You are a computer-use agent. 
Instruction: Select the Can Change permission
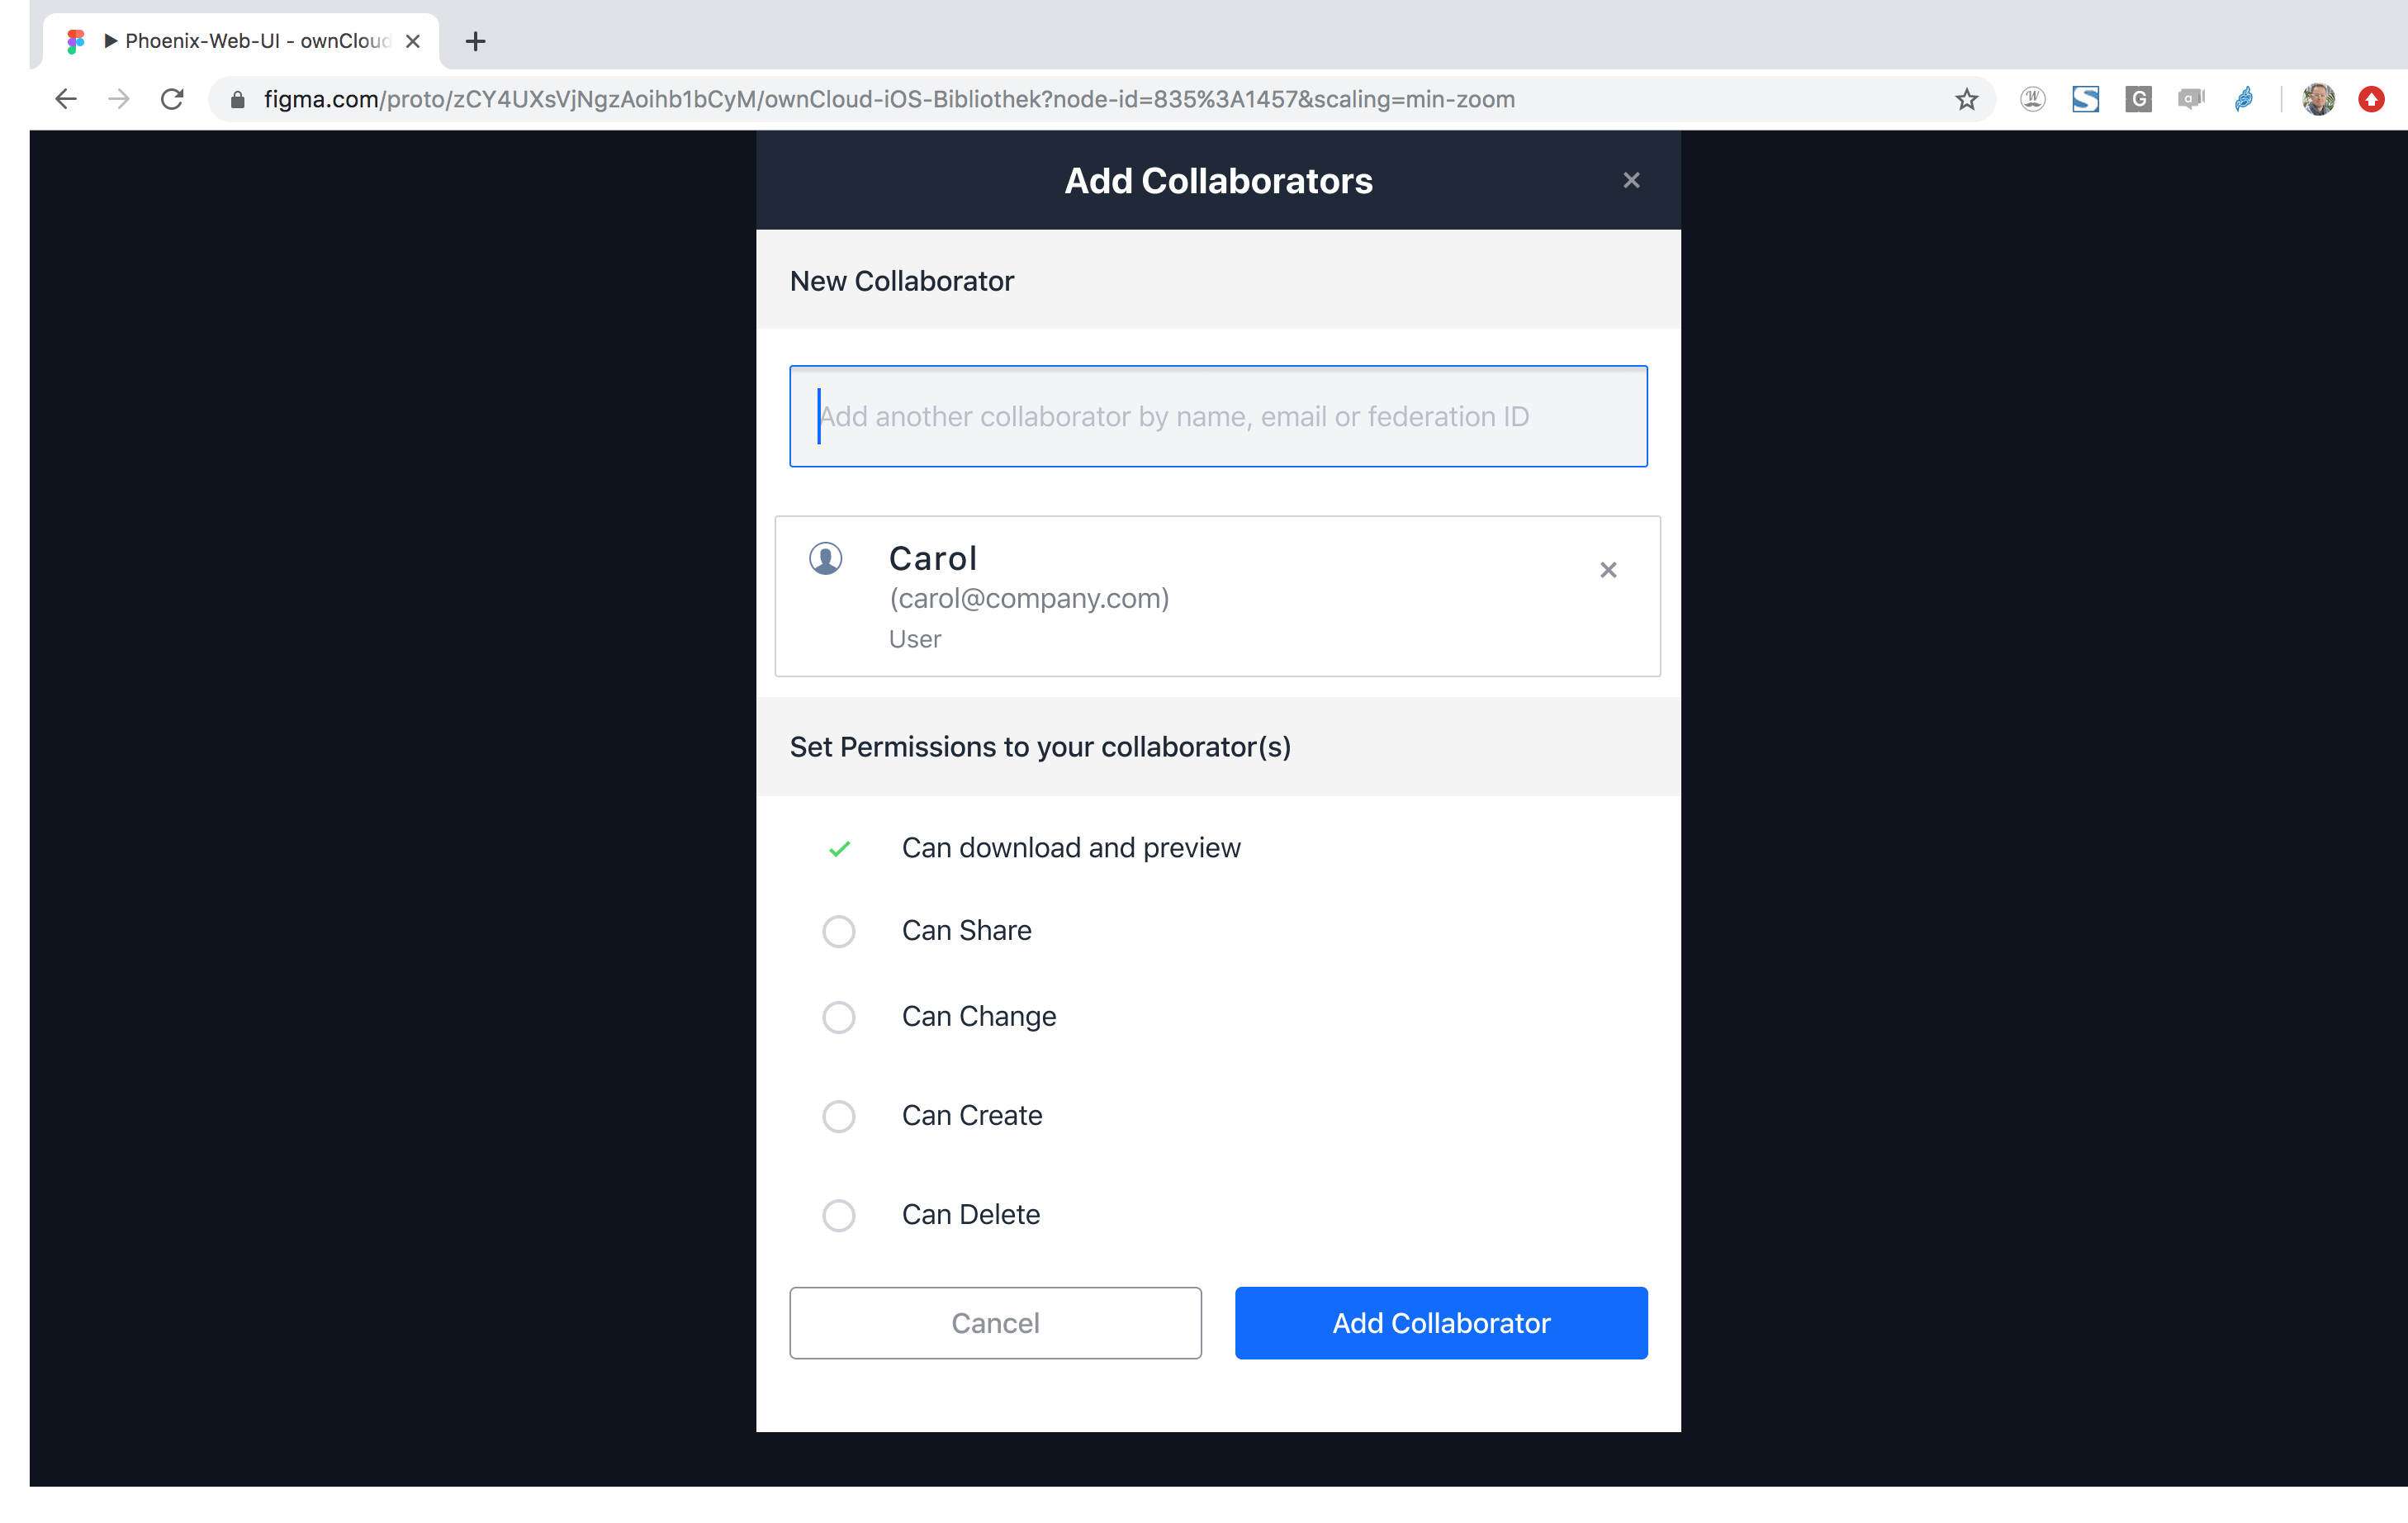point(838,1017)
